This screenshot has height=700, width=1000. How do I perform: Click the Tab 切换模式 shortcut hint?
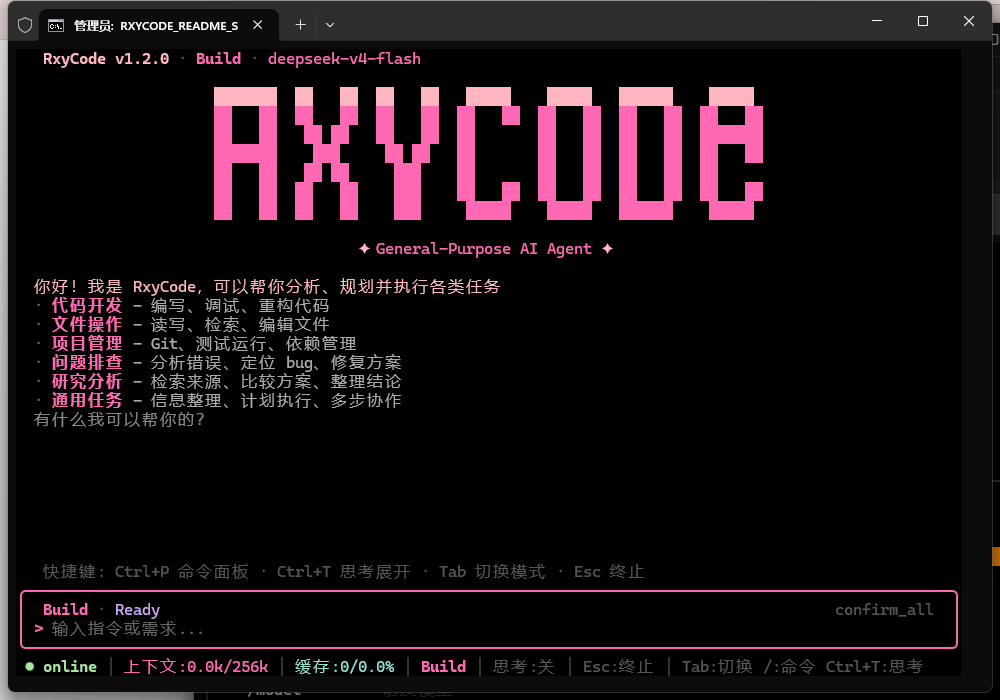[x=492, y=572]
